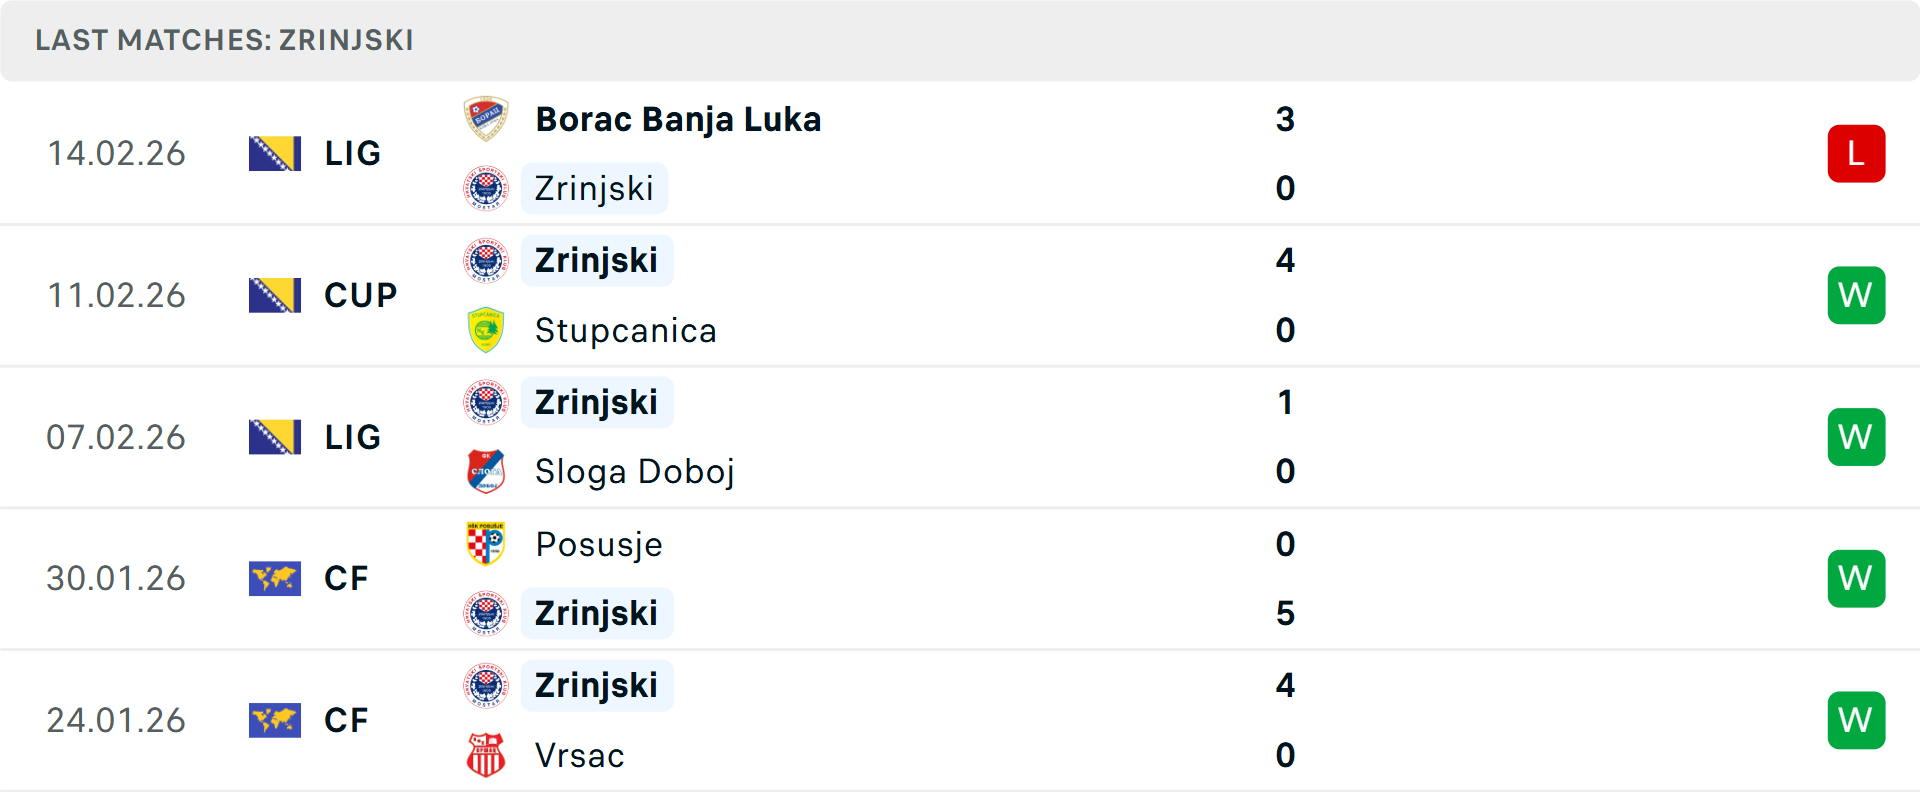Image resolution: width=1920 pixels, height=792 pixels.
Task: Open the Sloga Doboj team link
Action: coord(634,471)
